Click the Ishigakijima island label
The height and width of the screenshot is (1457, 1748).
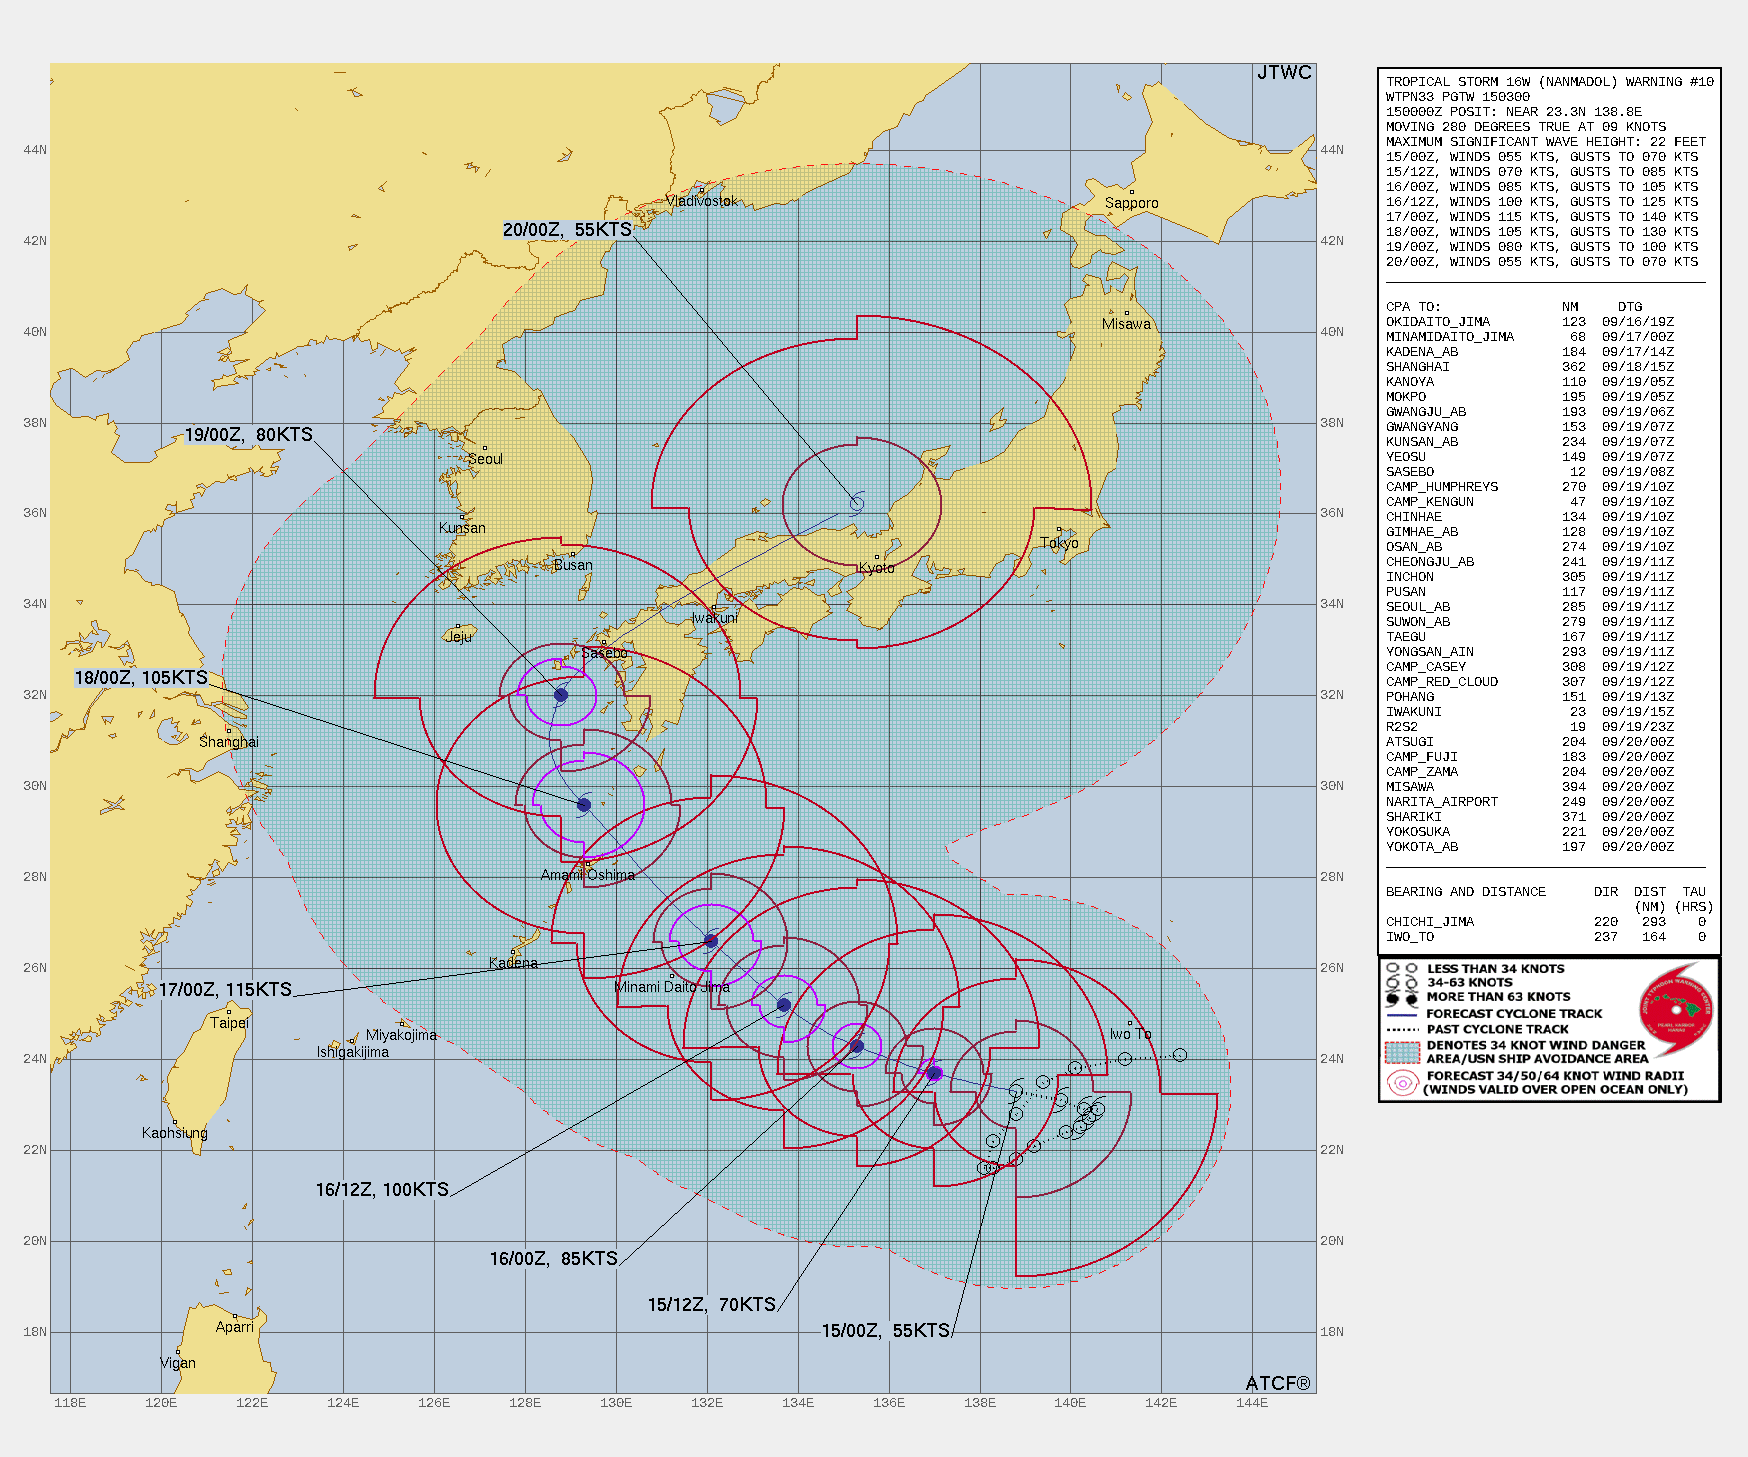click(353, 1052)
